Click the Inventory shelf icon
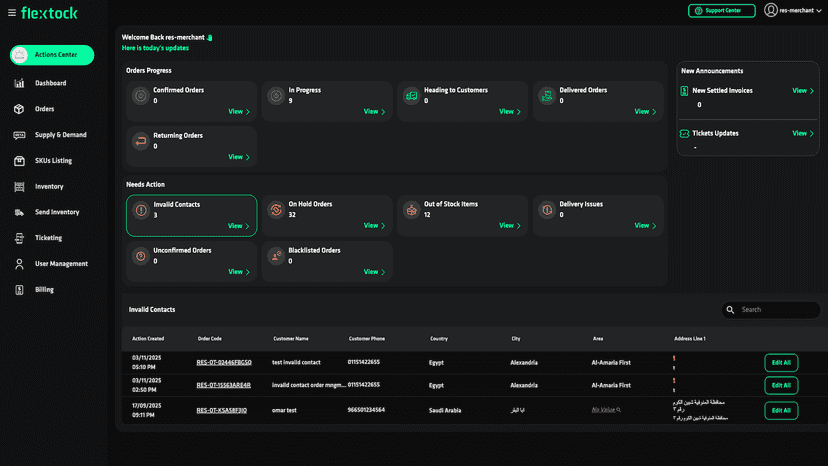The image size is (828, 466). pos(19,187)
